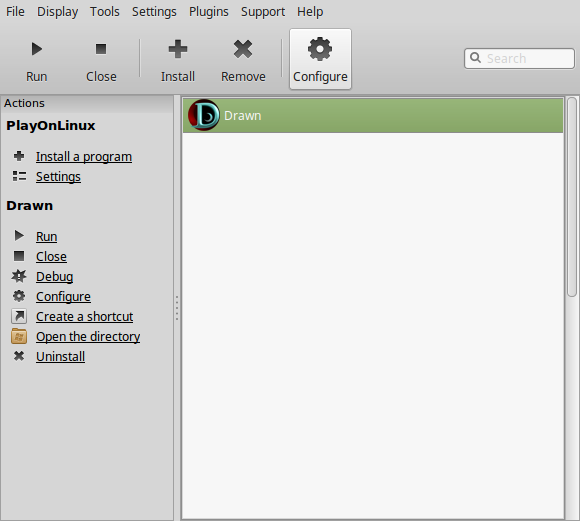
Task: Open the File menu
Action: tap(15, 11)
